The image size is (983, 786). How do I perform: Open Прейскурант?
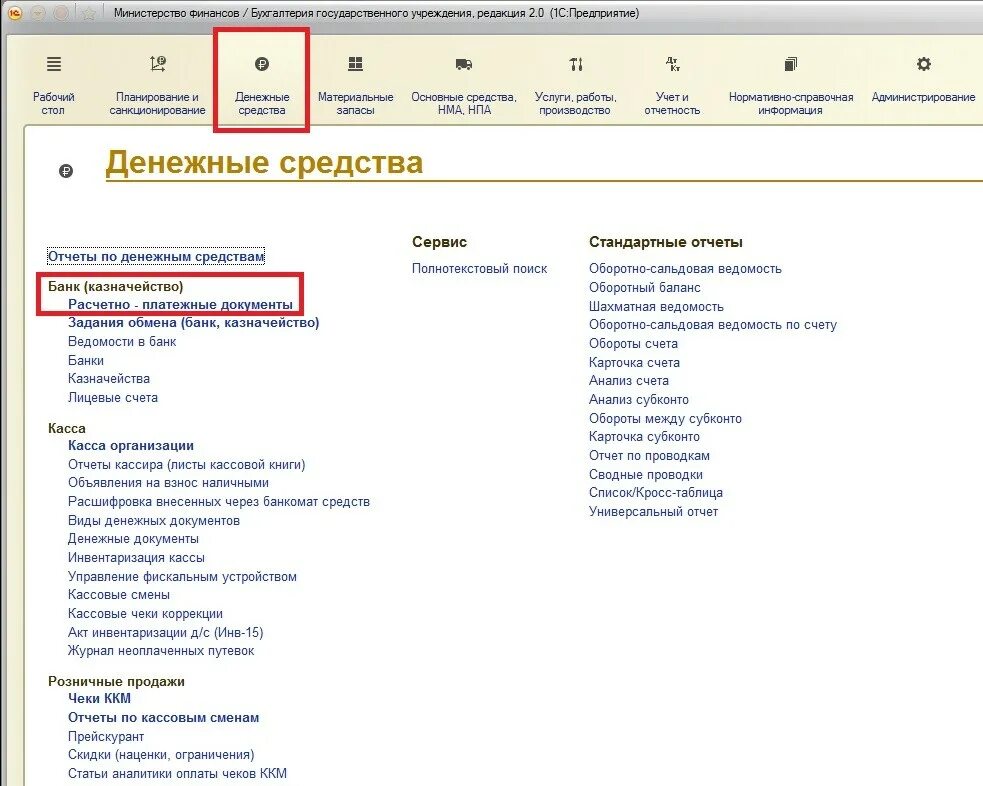pyautogui.click(x=106, y=736)
